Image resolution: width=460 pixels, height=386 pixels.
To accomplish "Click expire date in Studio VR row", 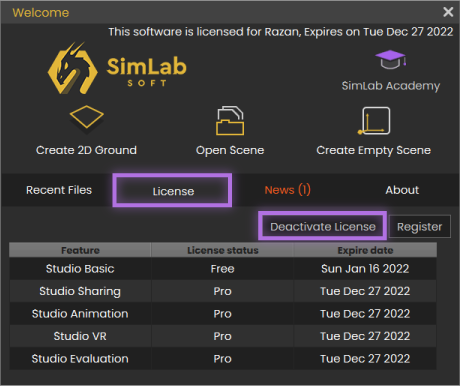I will coord(365,336).
